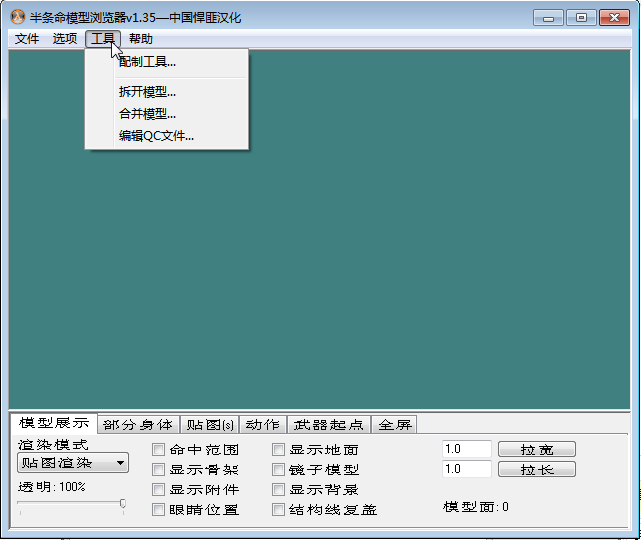641x540 pixels.
Task: Click the 渲染模式 label
Action: (53, 444)
